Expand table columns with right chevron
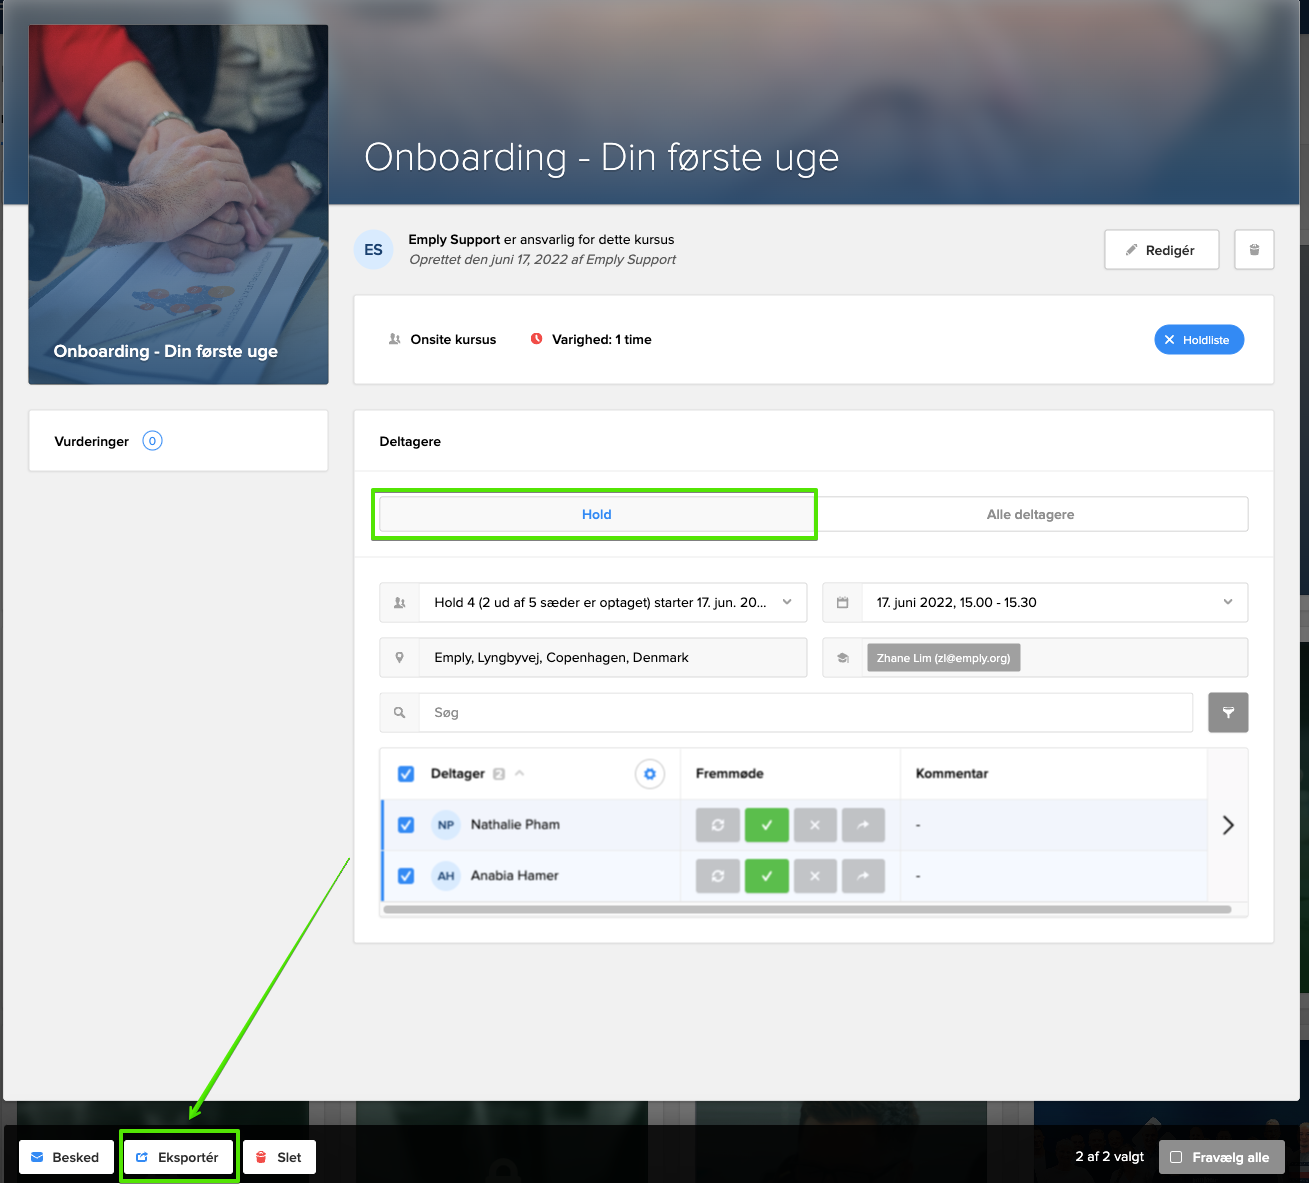This screenshot has width=1309, height=1187. click(1228, 825)
